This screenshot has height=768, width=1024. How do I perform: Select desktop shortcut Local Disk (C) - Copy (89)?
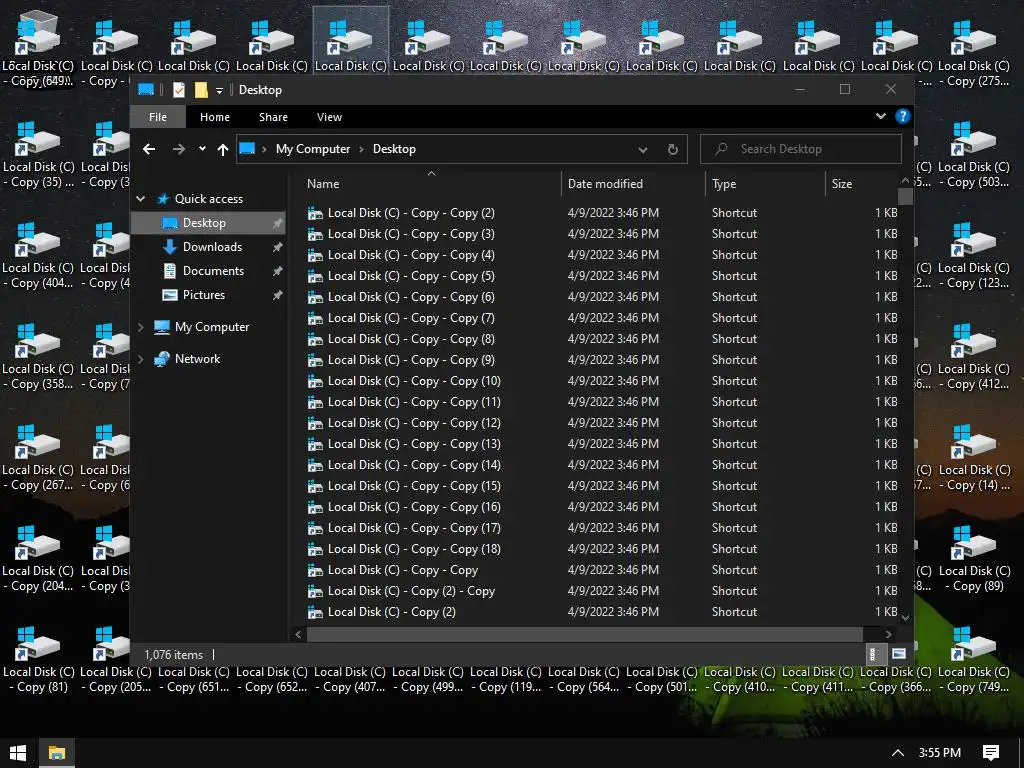(974, 559)
